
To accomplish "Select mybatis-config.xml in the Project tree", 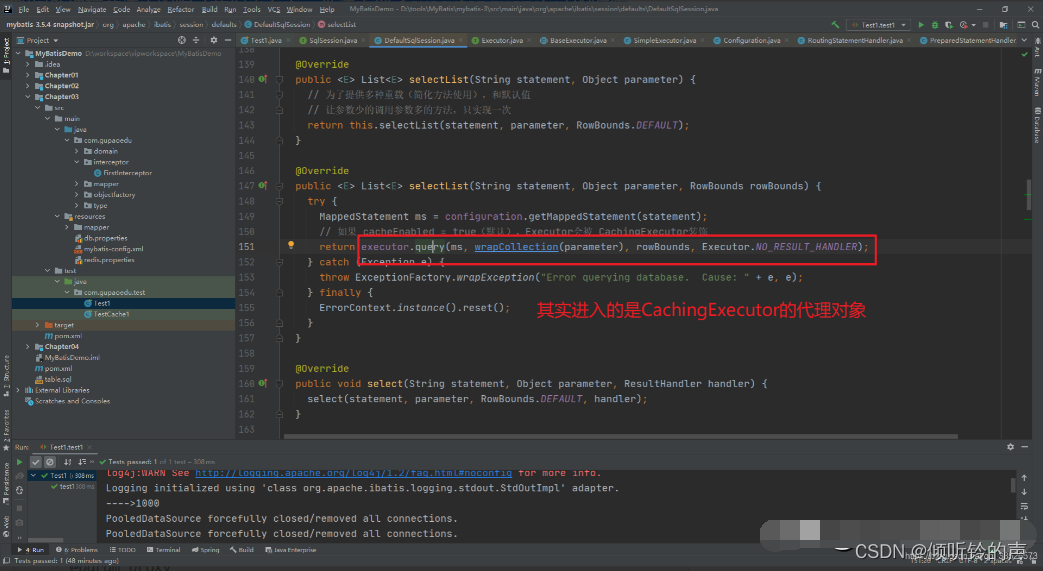I will click(109, 249).
